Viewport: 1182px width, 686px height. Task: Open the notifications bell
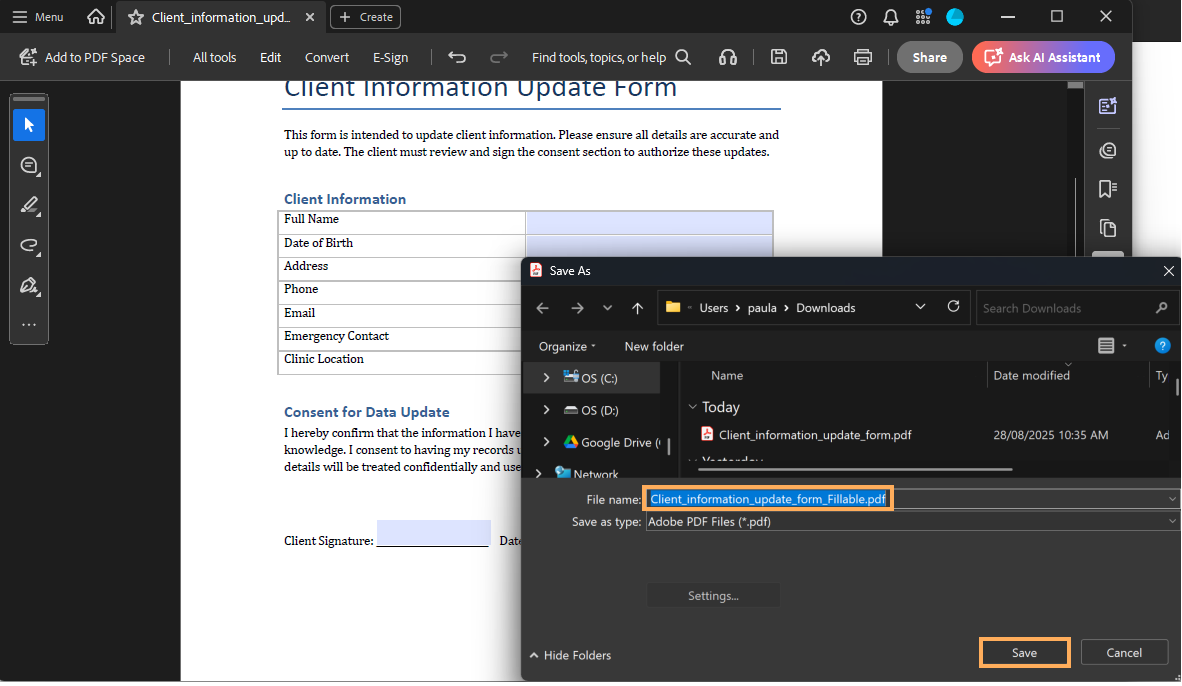pyautogui.click(x=891, y=17)
